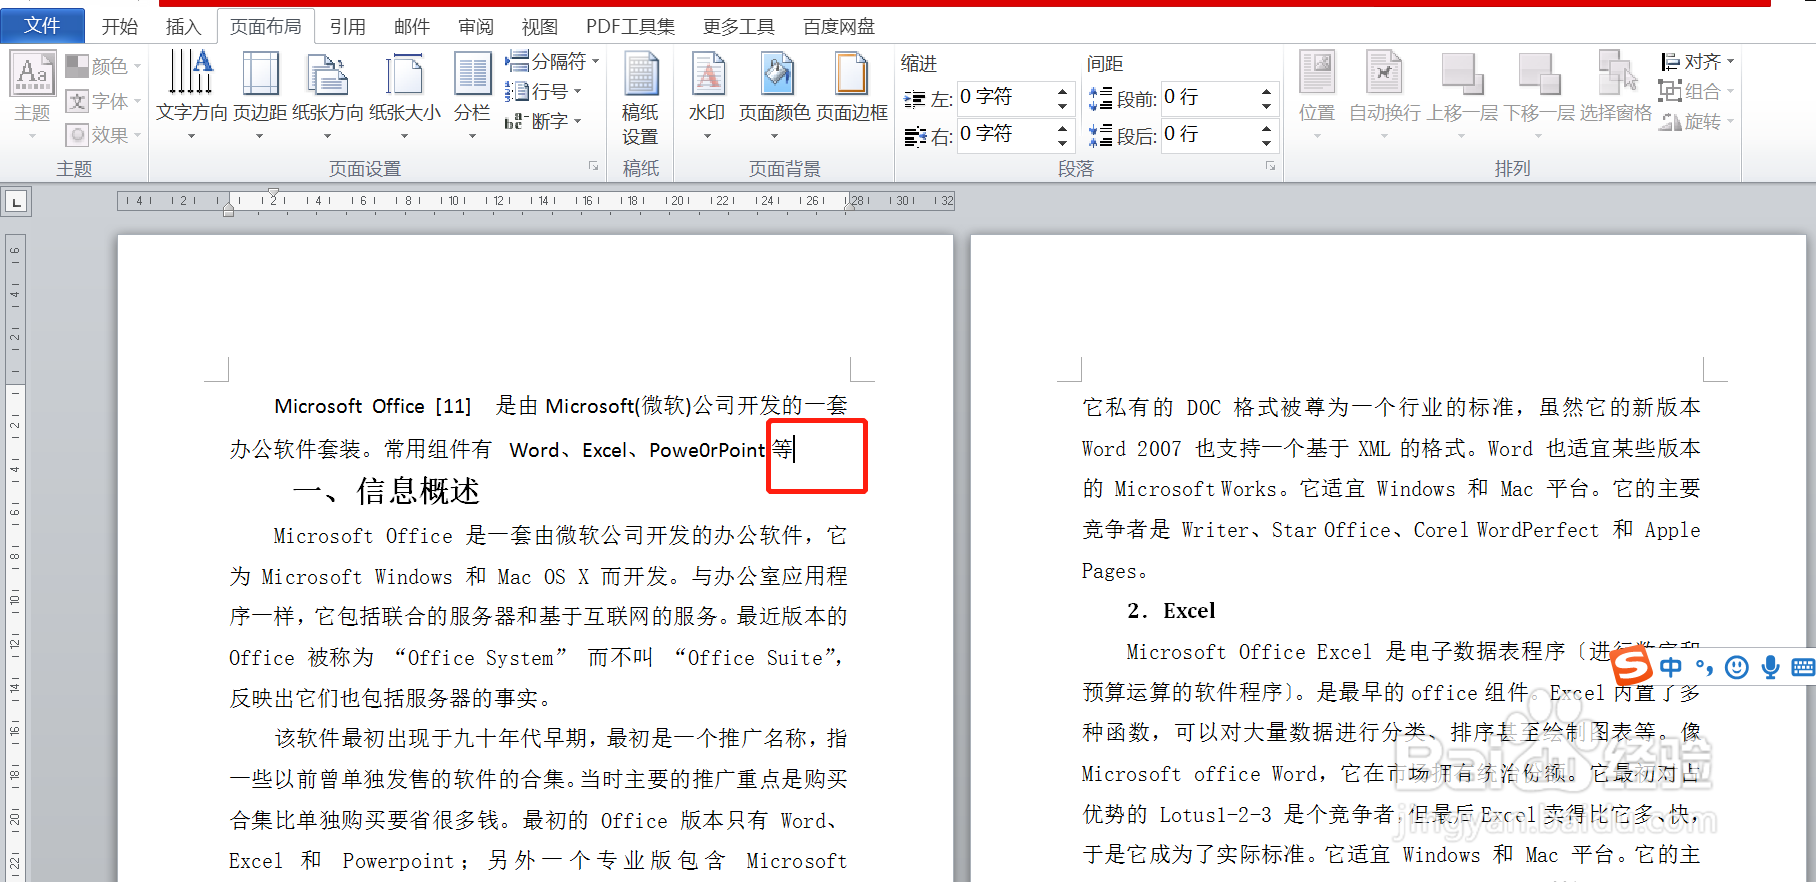This screenshot has height=882, width=1816.
Task: Switch to the 审阅 tab
Action: (476, 27)
